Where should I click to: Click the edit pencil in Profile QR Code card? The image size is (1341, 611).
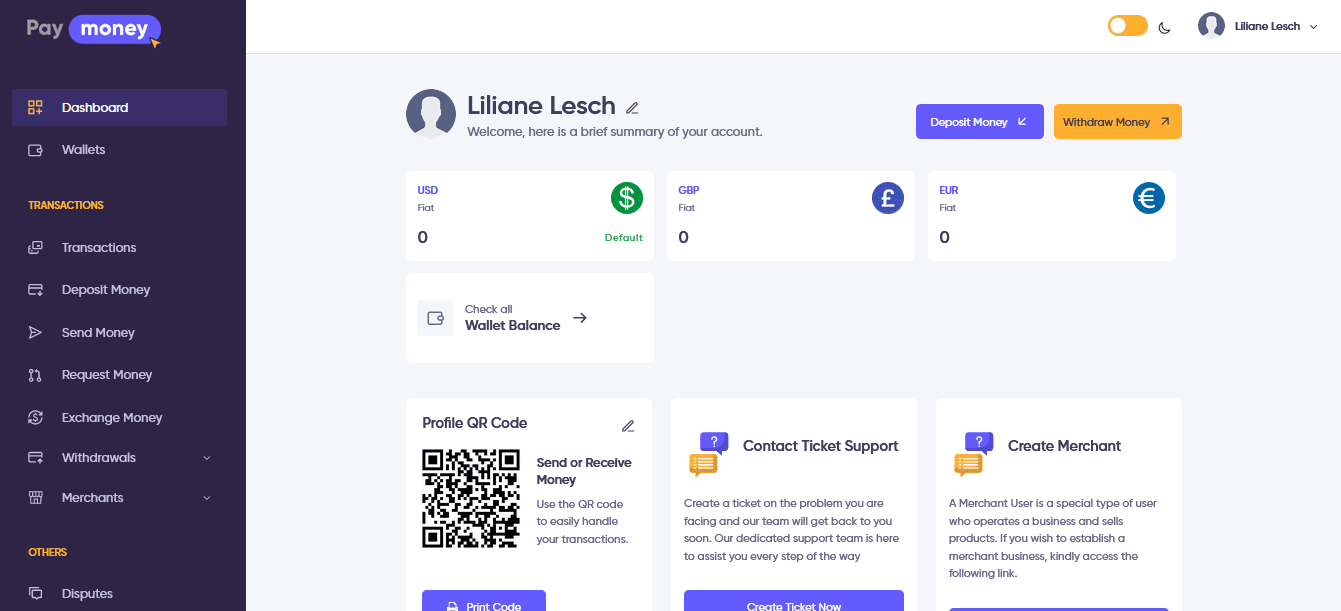(x=628, y=426)
